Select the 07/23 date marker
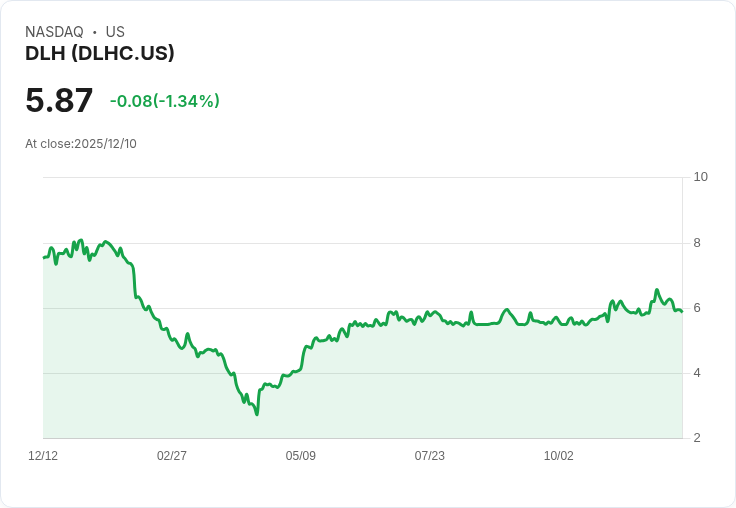 click(x=430, y=455)
